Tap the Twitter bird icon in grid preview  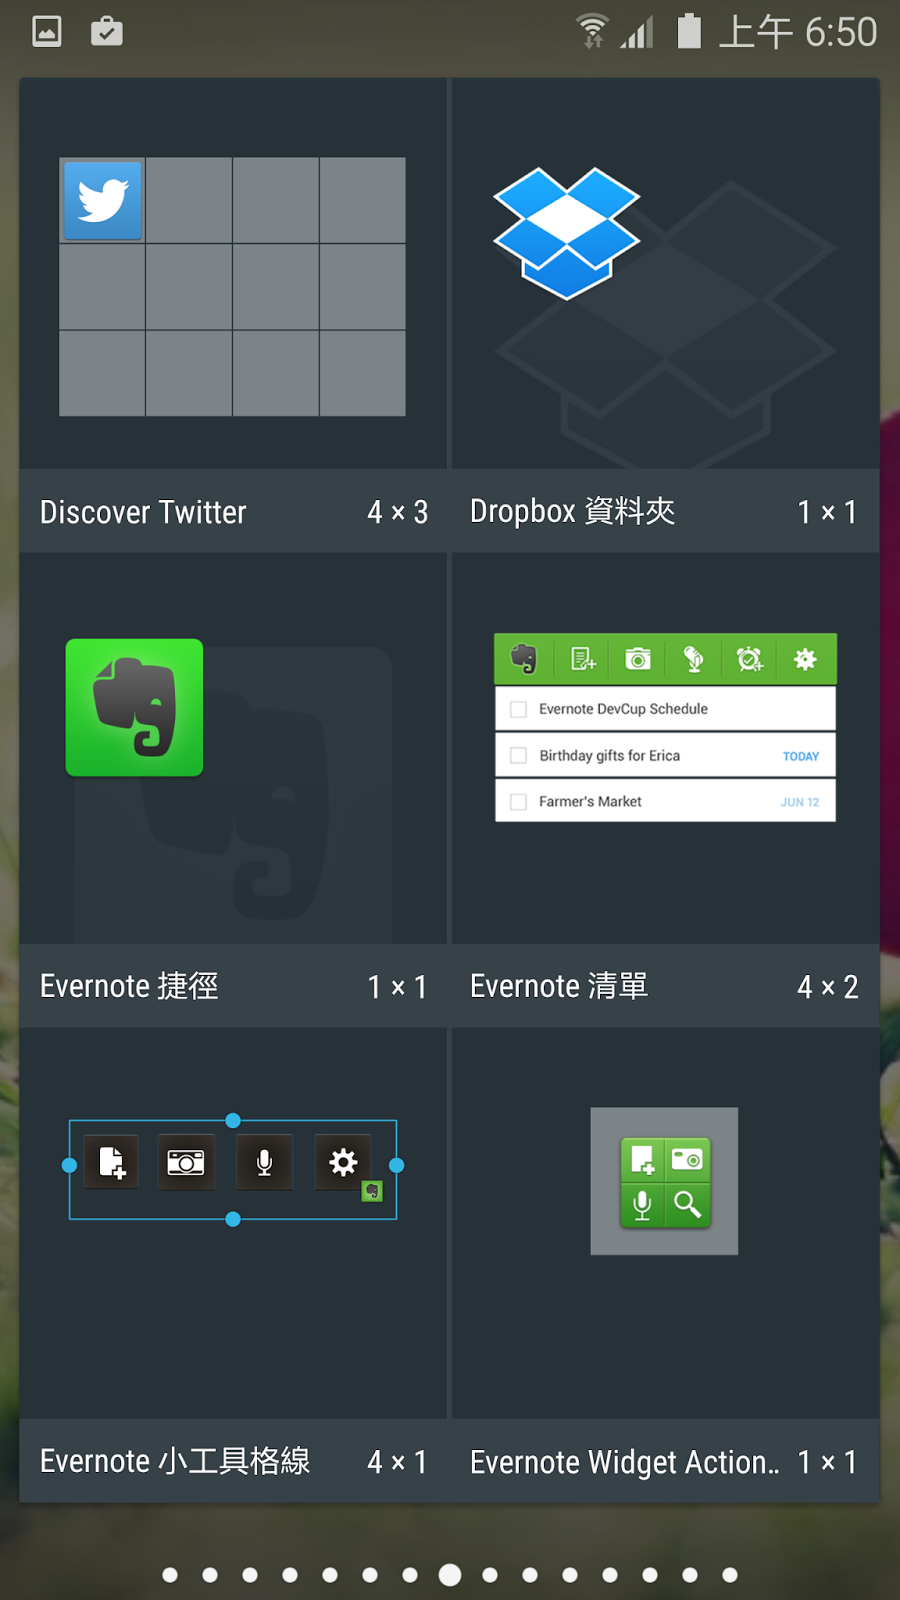[103, 200]
